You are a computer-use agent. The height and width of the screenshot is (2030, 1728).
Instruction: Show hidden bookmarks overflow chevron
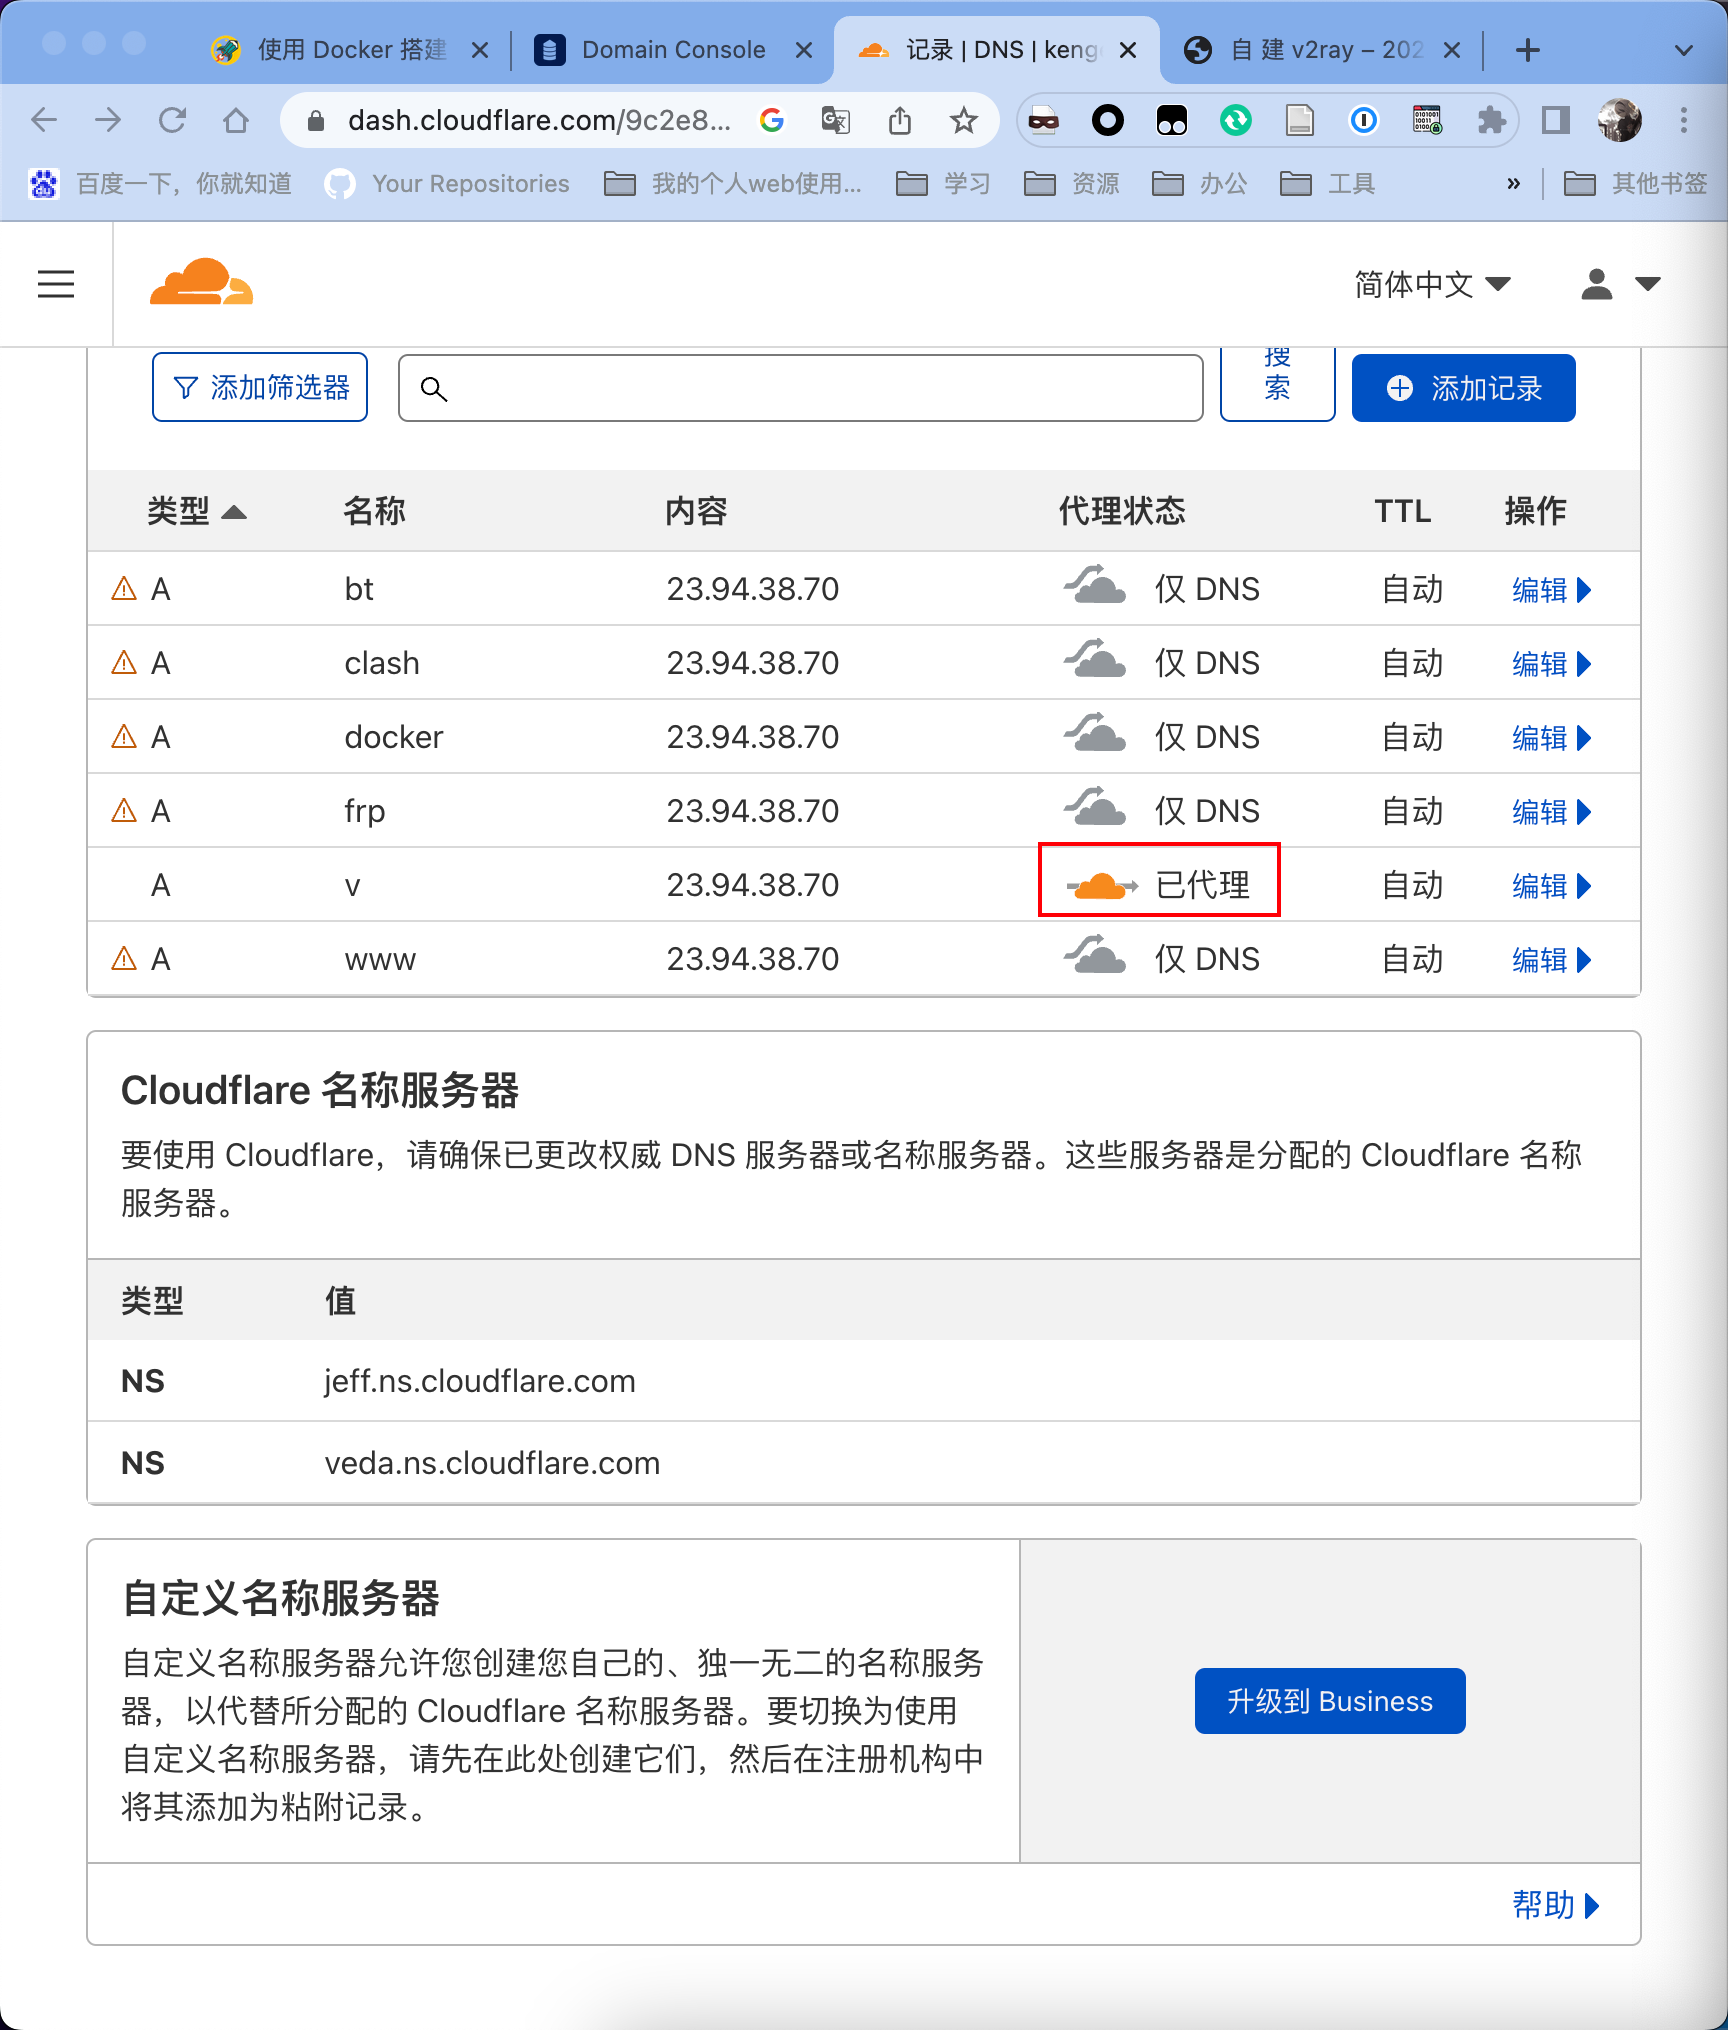[1514, 184]
